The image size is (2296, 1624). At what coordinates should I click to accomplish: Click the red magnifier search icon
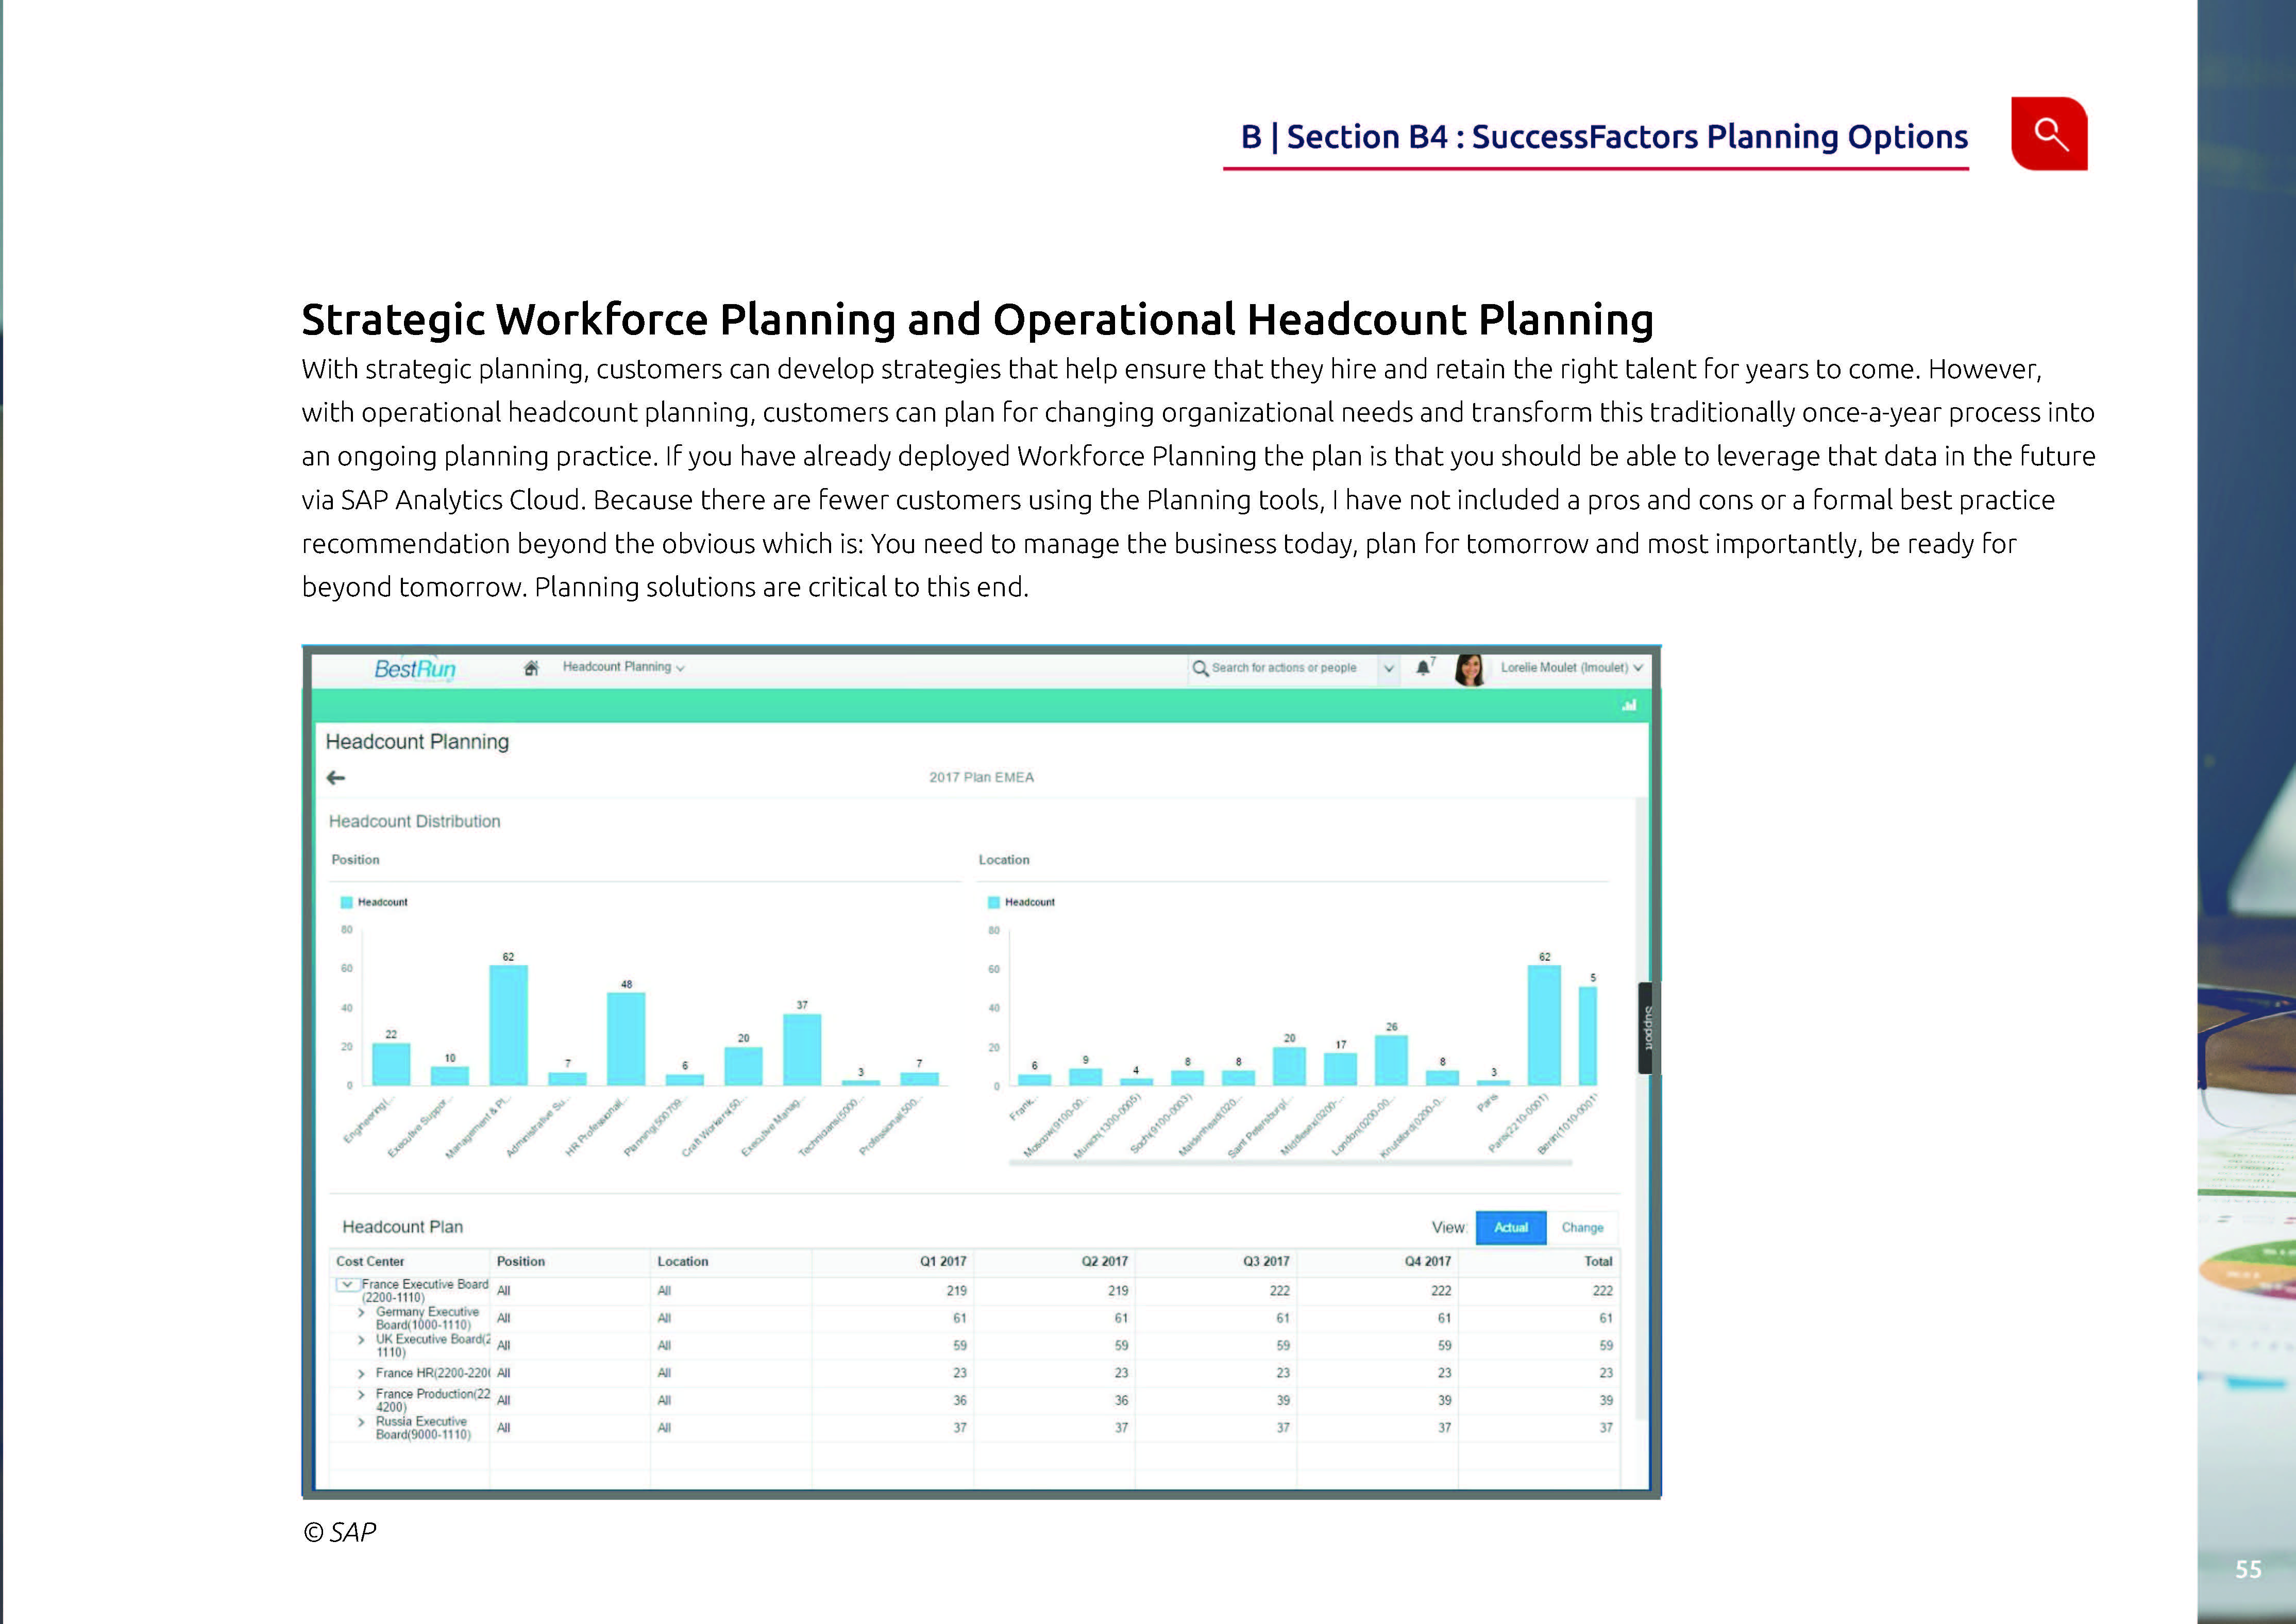click(2049, 134)
